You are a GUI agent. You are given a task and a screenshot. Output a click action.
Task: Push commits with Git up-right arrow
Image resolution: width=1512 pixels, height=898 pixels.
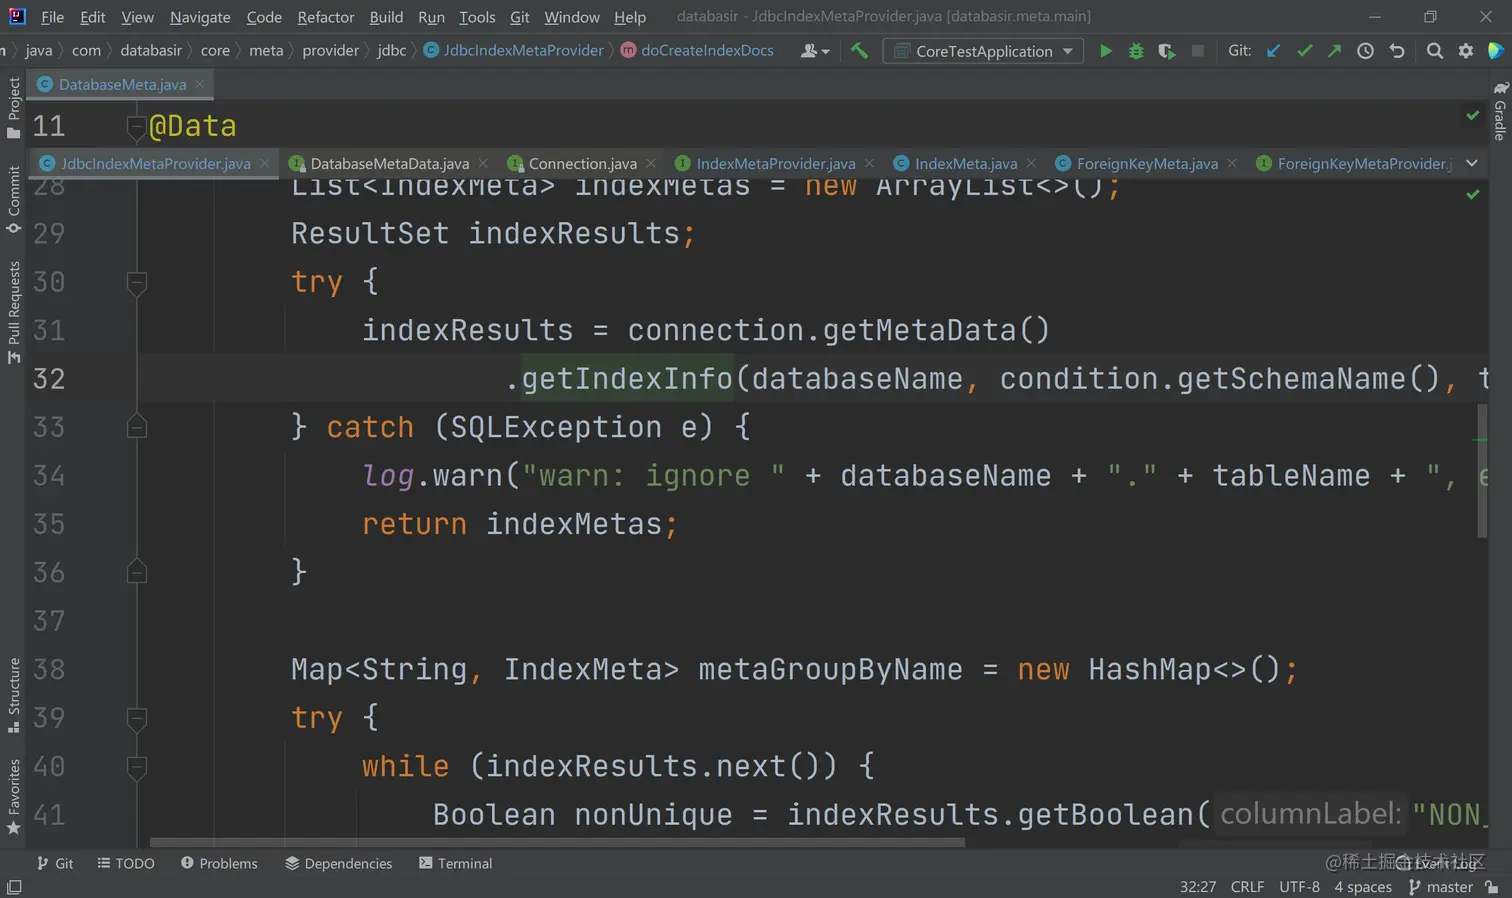click(1334, 51)
